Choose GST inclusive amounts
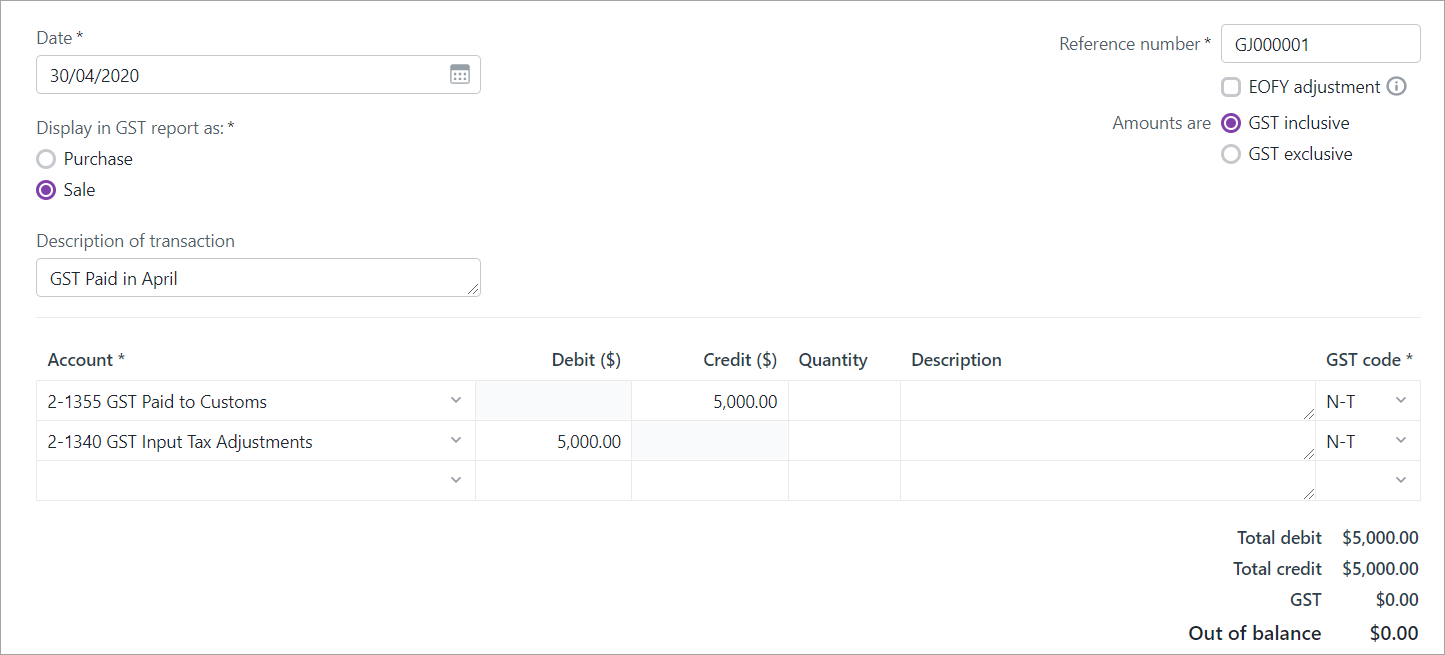 click(1231, 123)
